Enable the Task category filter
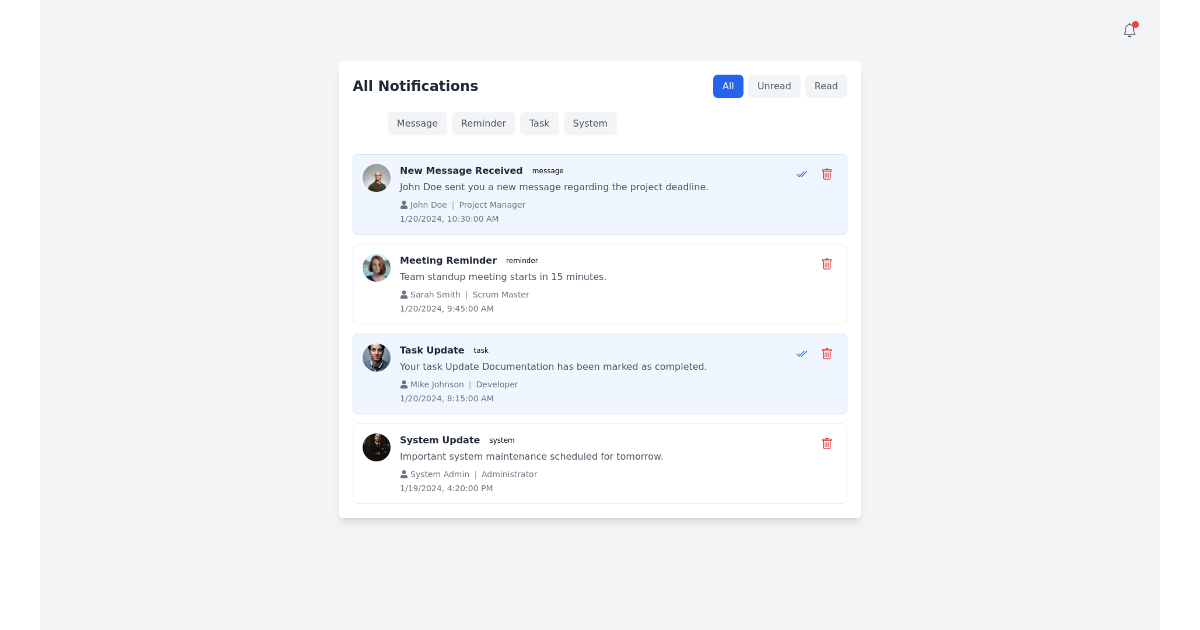Image resolution: width=1200 pixels, height=630 pixels. tap(539, 123)
